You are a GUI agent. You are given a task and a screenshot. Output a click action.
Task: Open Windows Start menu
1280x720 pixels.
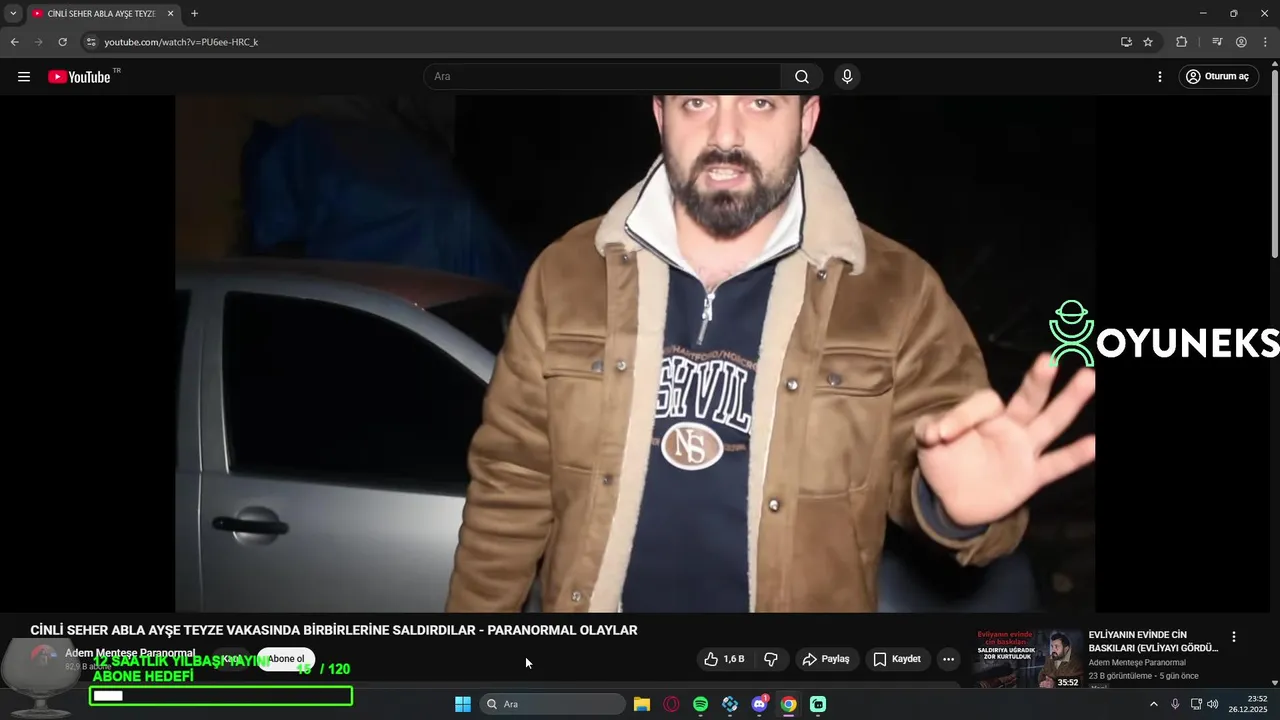pos(463,704)
